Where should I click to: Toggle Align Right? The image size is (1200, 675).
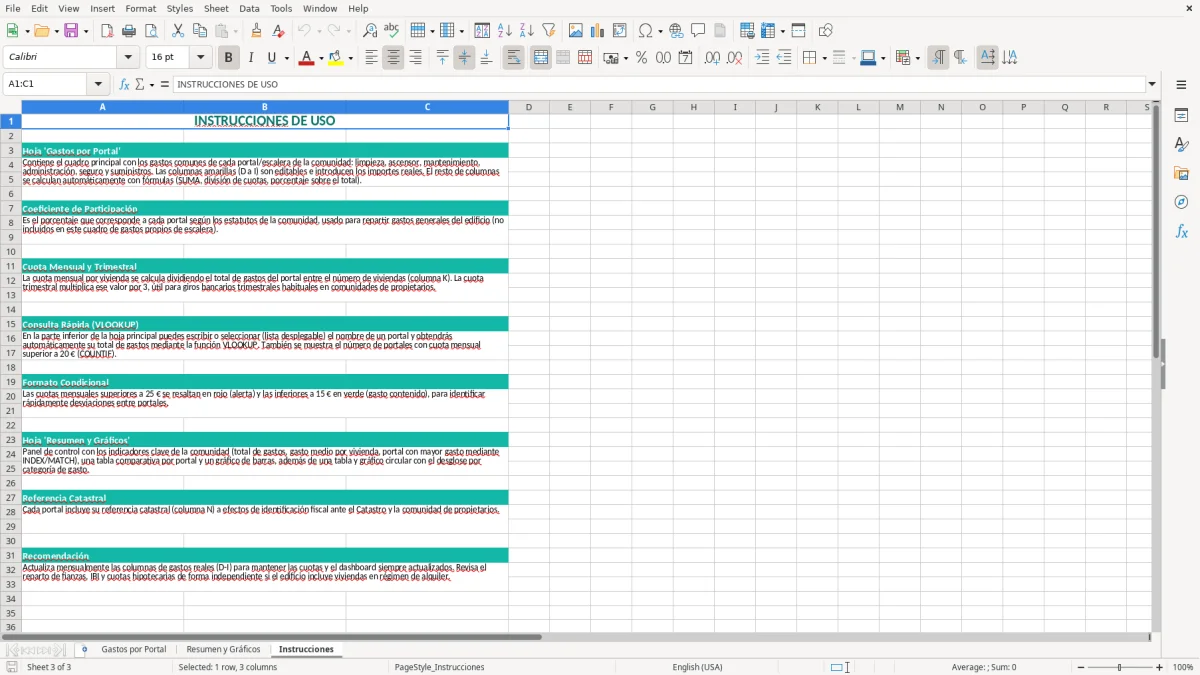click(x=415, y=58)
